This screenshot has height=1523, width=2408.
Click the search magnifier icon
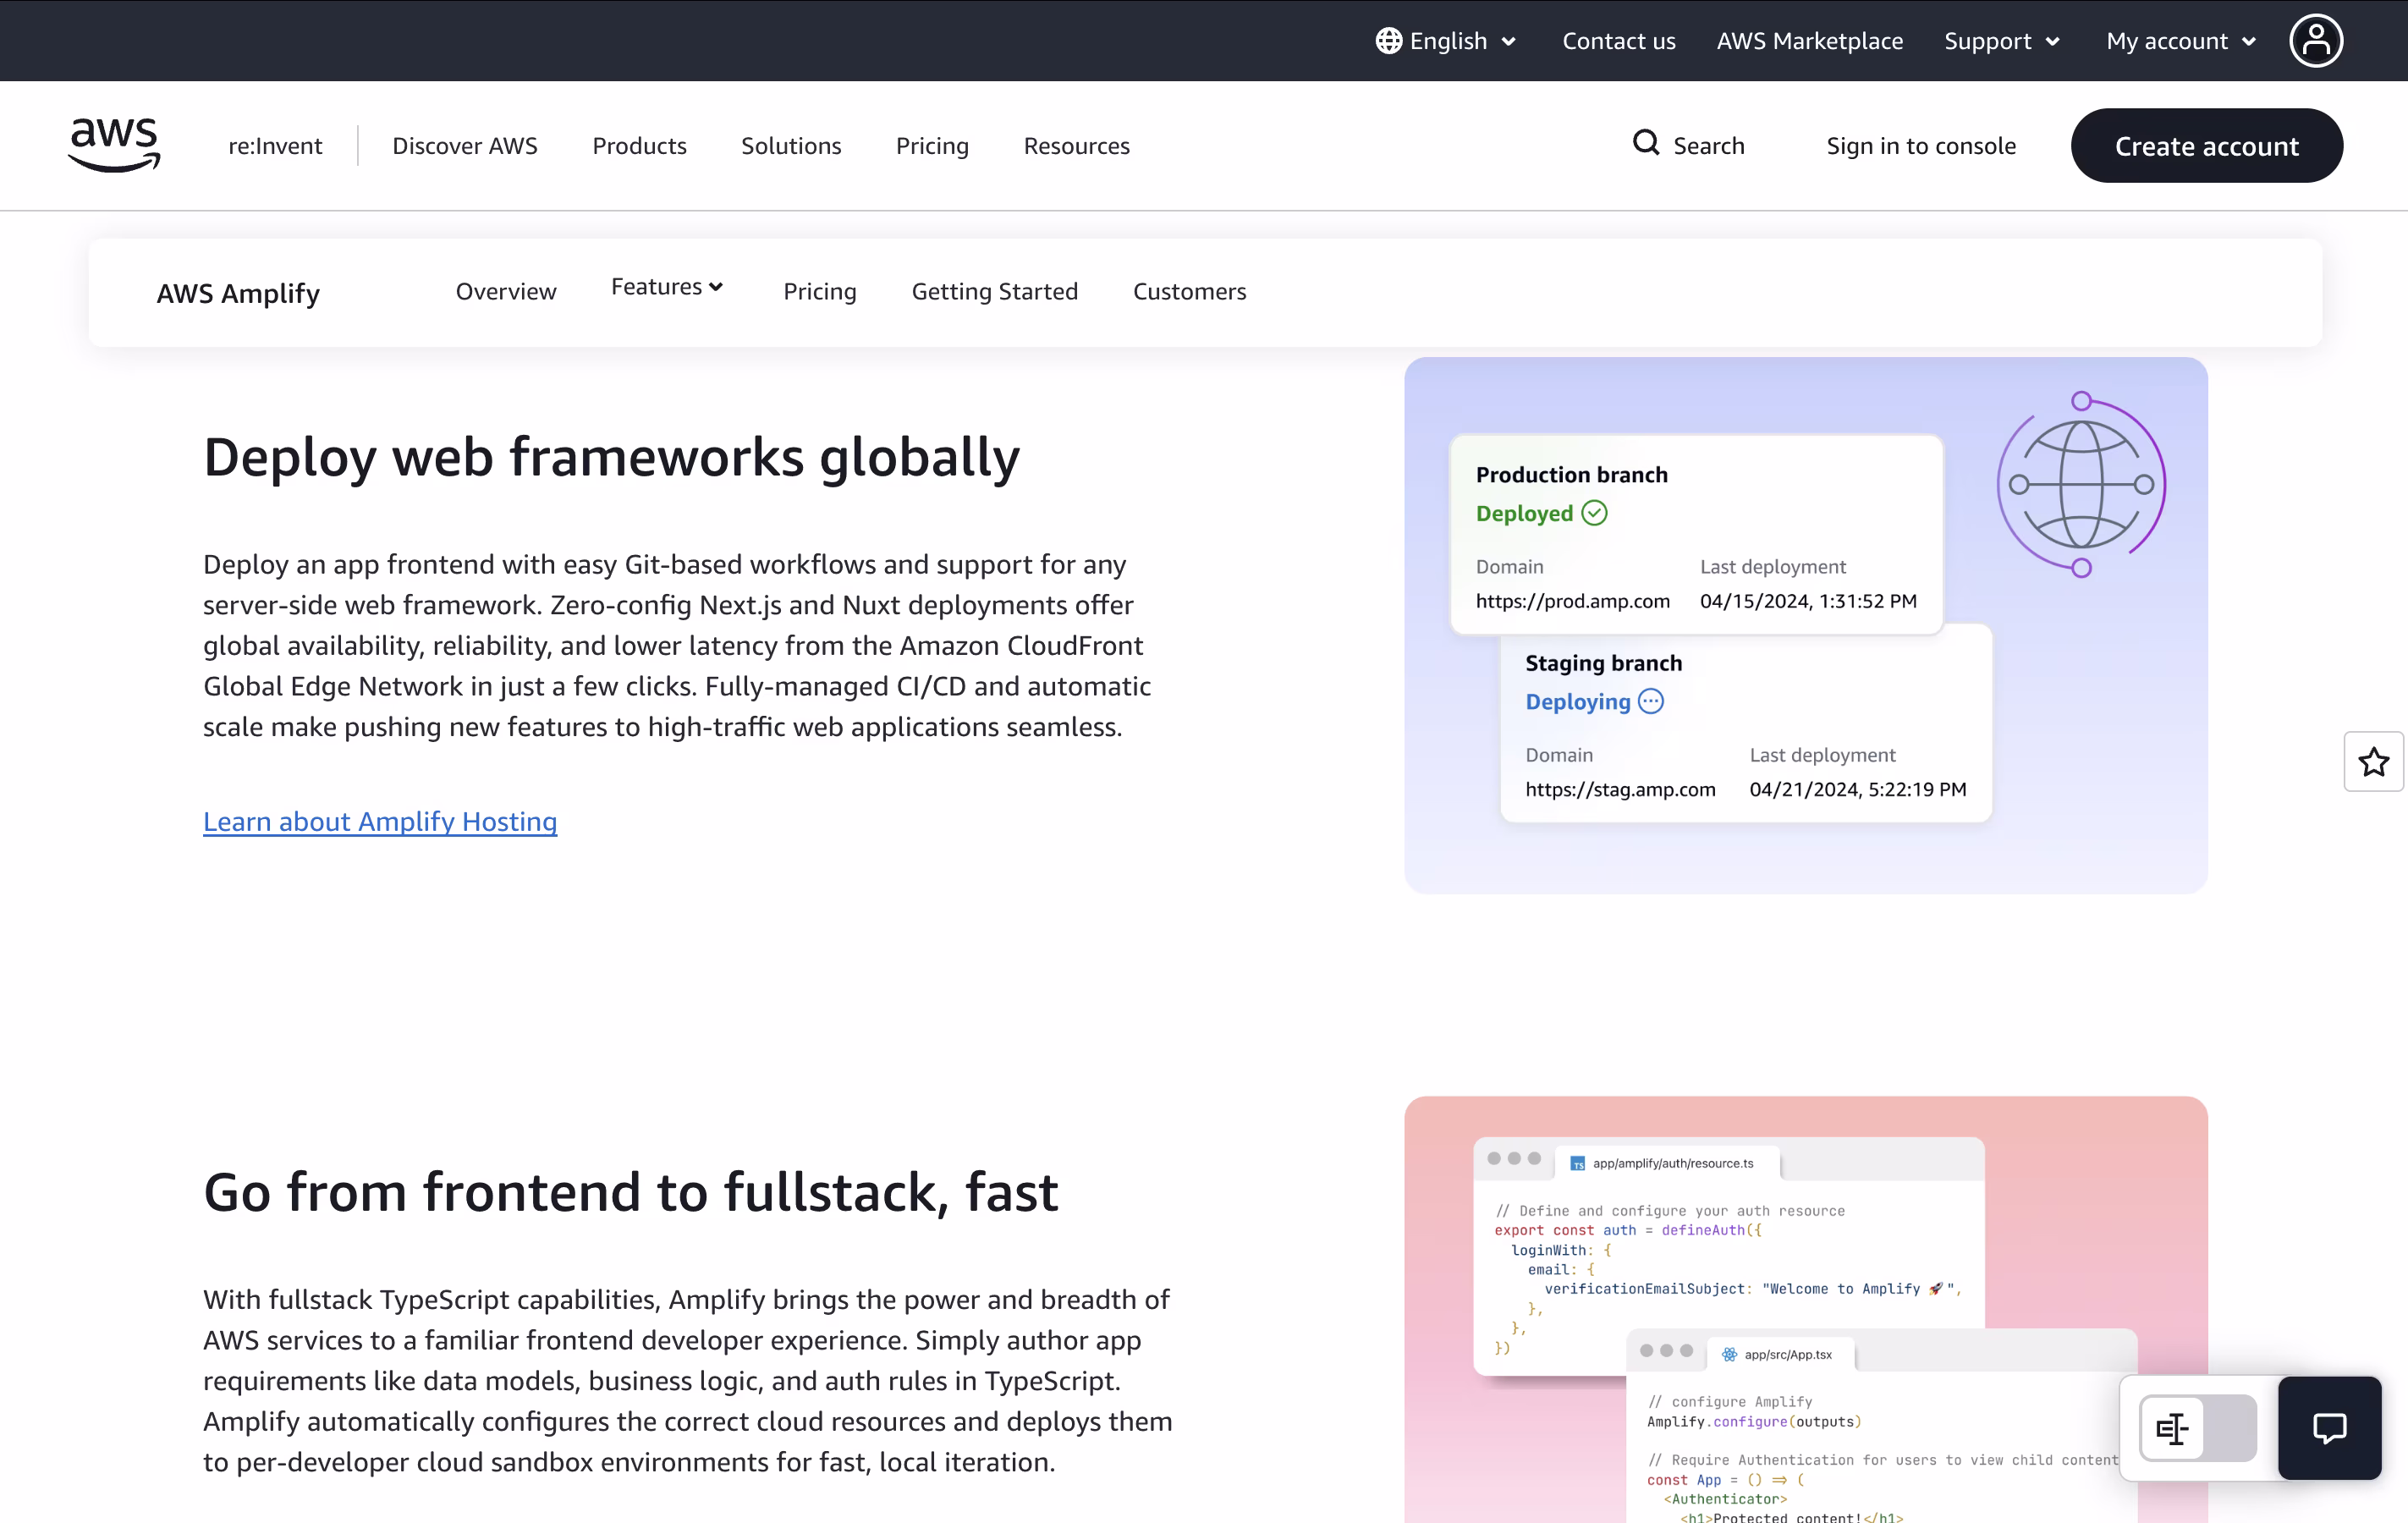[x=1645, y=143]
